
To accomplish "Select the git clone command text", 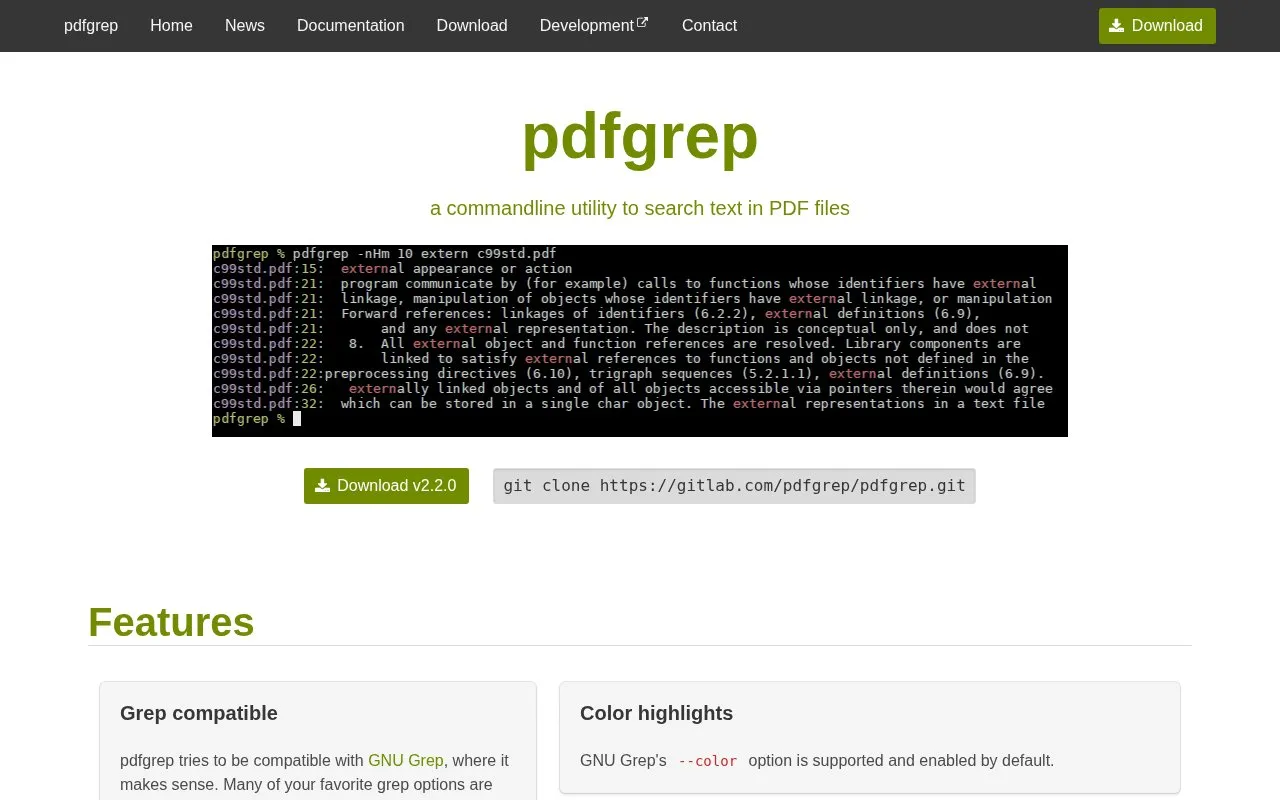I will tap(734, 486).
